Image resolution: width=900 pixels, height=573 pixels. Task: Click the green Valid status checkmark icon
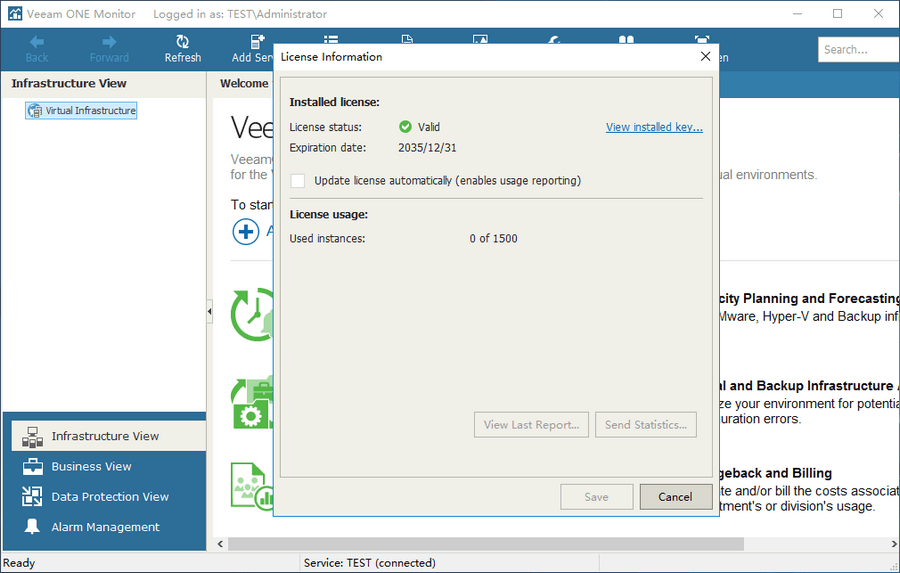tap(405, 127)
